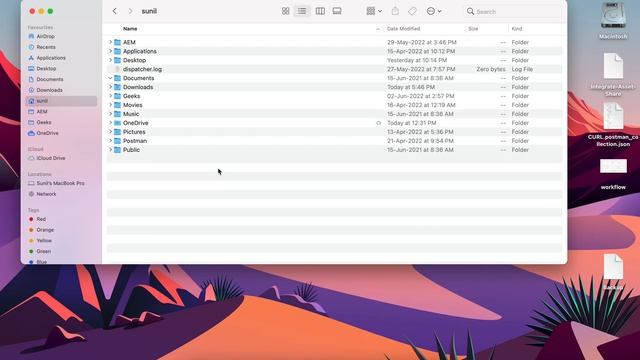640x360 pixels.
Task: Select the Applications folder name in list
Action: pyautogui.click(x=140, y=51)
